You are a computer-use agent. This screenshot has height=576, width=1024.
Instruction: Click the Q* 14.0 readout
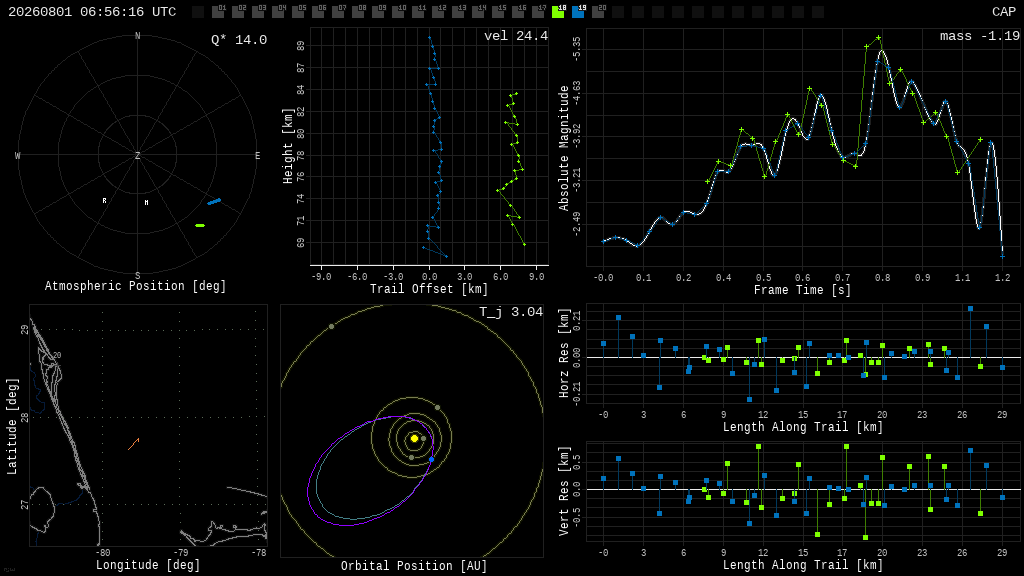[x=239, y=40]
